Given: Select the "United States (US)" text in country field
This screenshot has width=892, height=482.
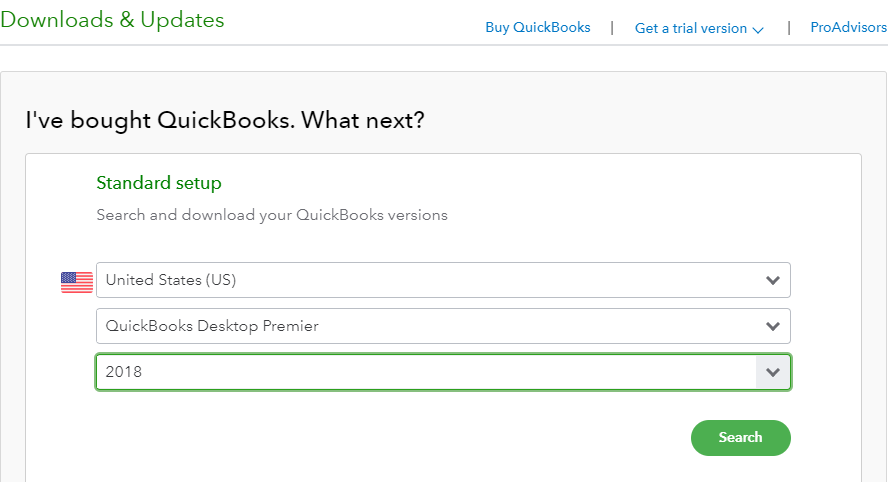Looking at the screenshot, I should point(171,280).
